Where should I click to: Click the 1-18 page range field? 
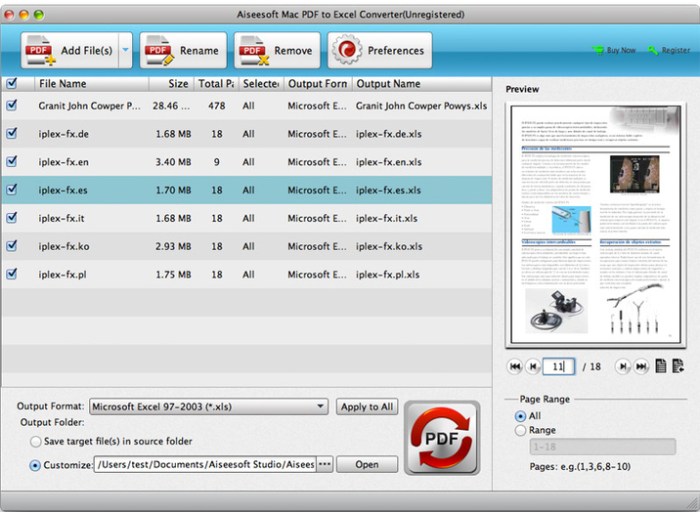tap(603, 446)
